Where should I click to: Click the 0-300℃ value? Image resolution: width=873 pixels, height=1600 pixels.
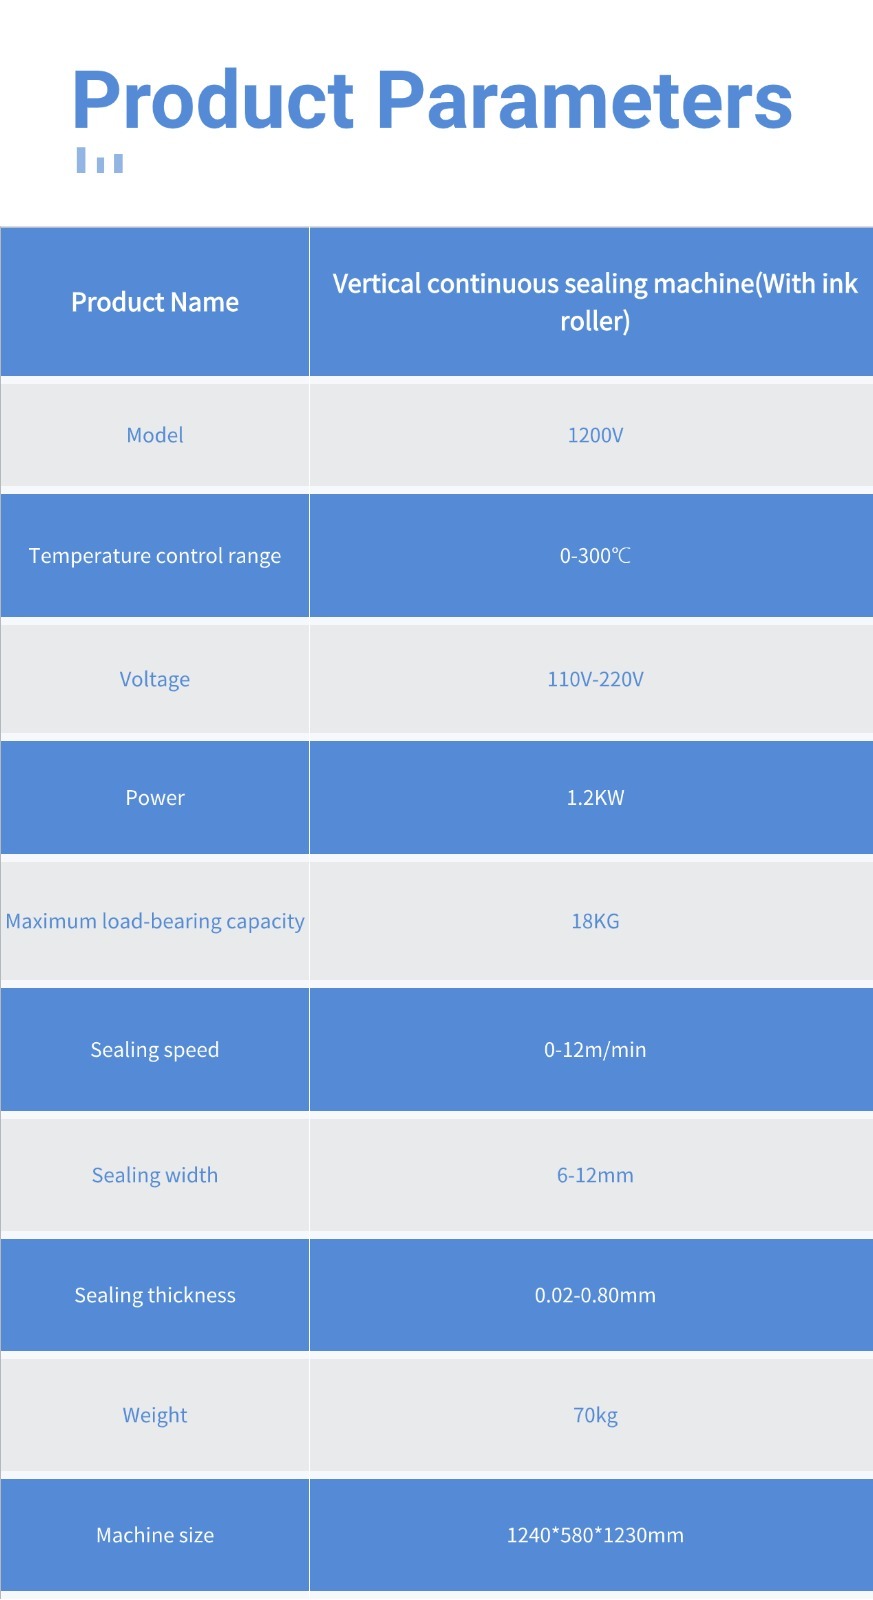pos(595,556)
